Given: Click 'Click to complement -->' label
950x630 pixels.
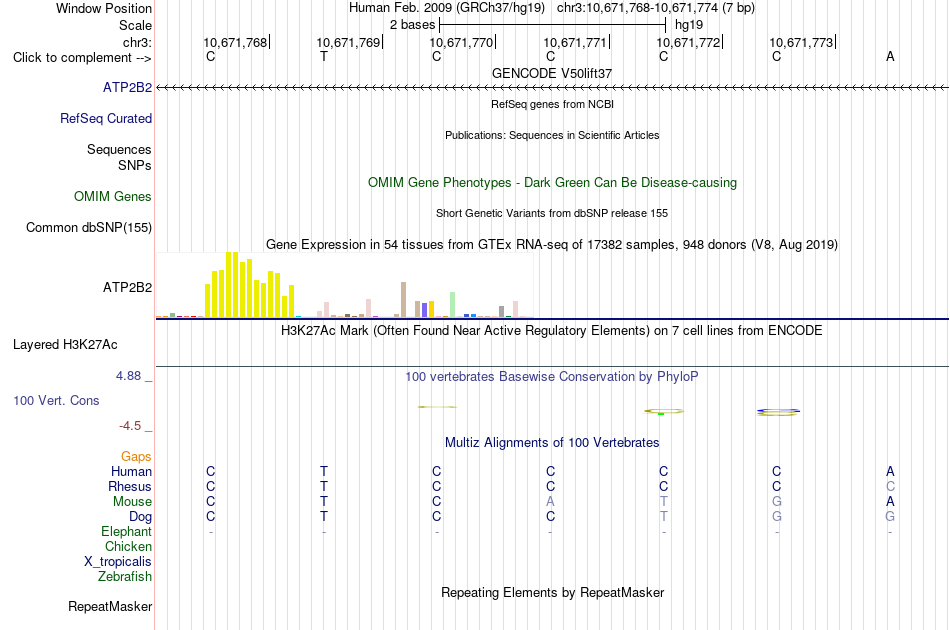Looking at the screenshot, I should coord(82,58).
